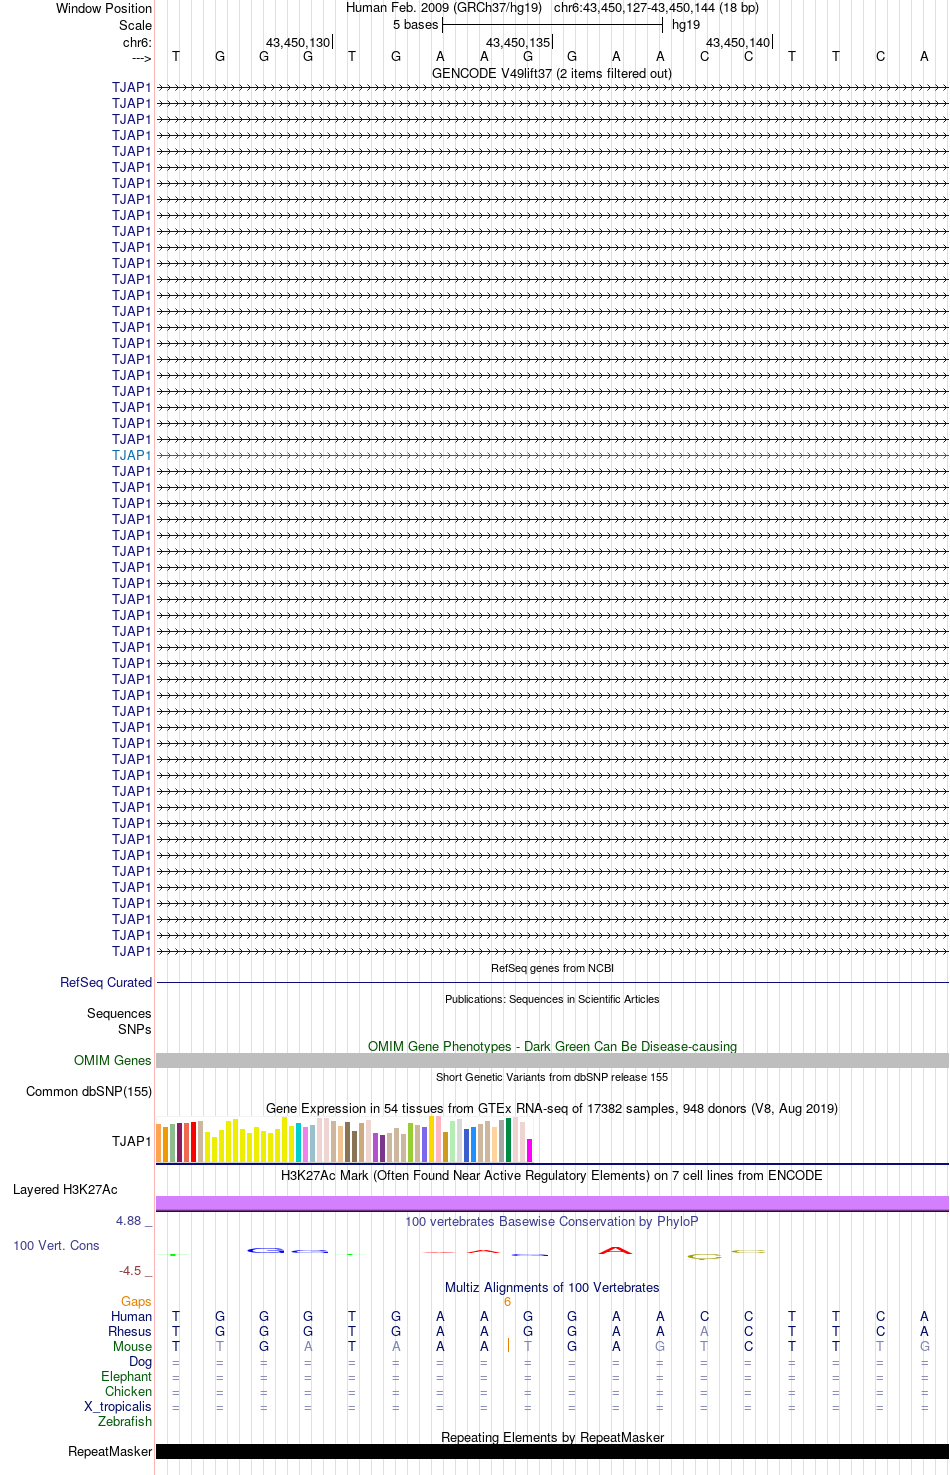The height and width of the screenshot is (1475, 950).
Task: Click the Sequences SNPs track label
Action: pyautogui.click(x=119, y=1021)
